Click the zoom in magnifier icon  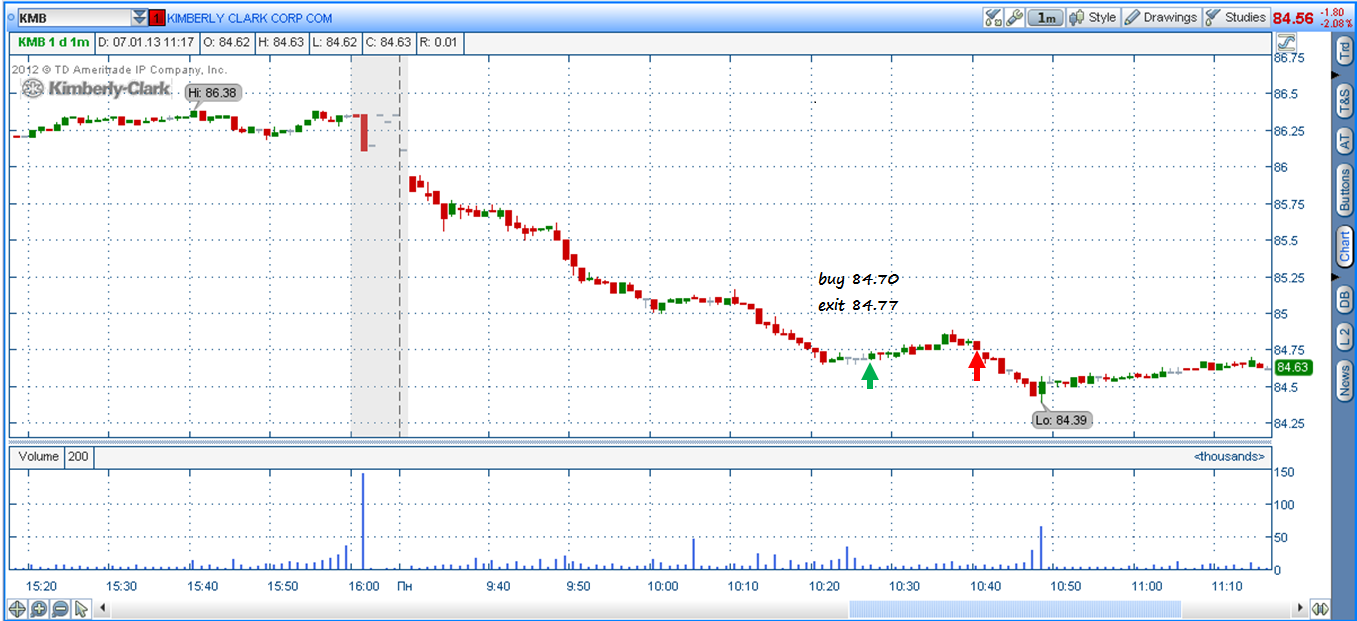pyautogui.click(x=38, y=608)
